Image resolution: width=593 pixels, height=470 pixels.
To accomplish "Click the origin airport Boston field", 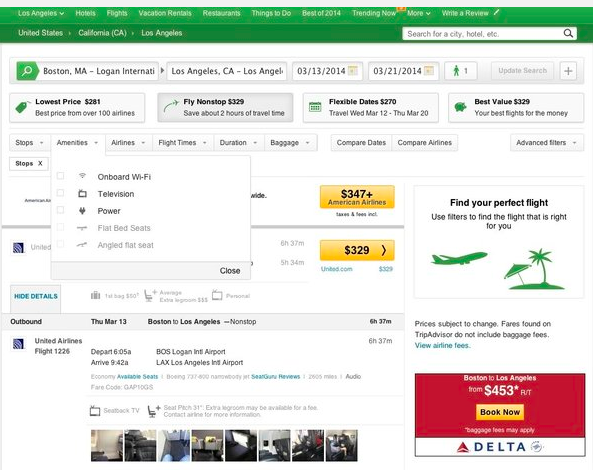I will click(x=98, y=71).
